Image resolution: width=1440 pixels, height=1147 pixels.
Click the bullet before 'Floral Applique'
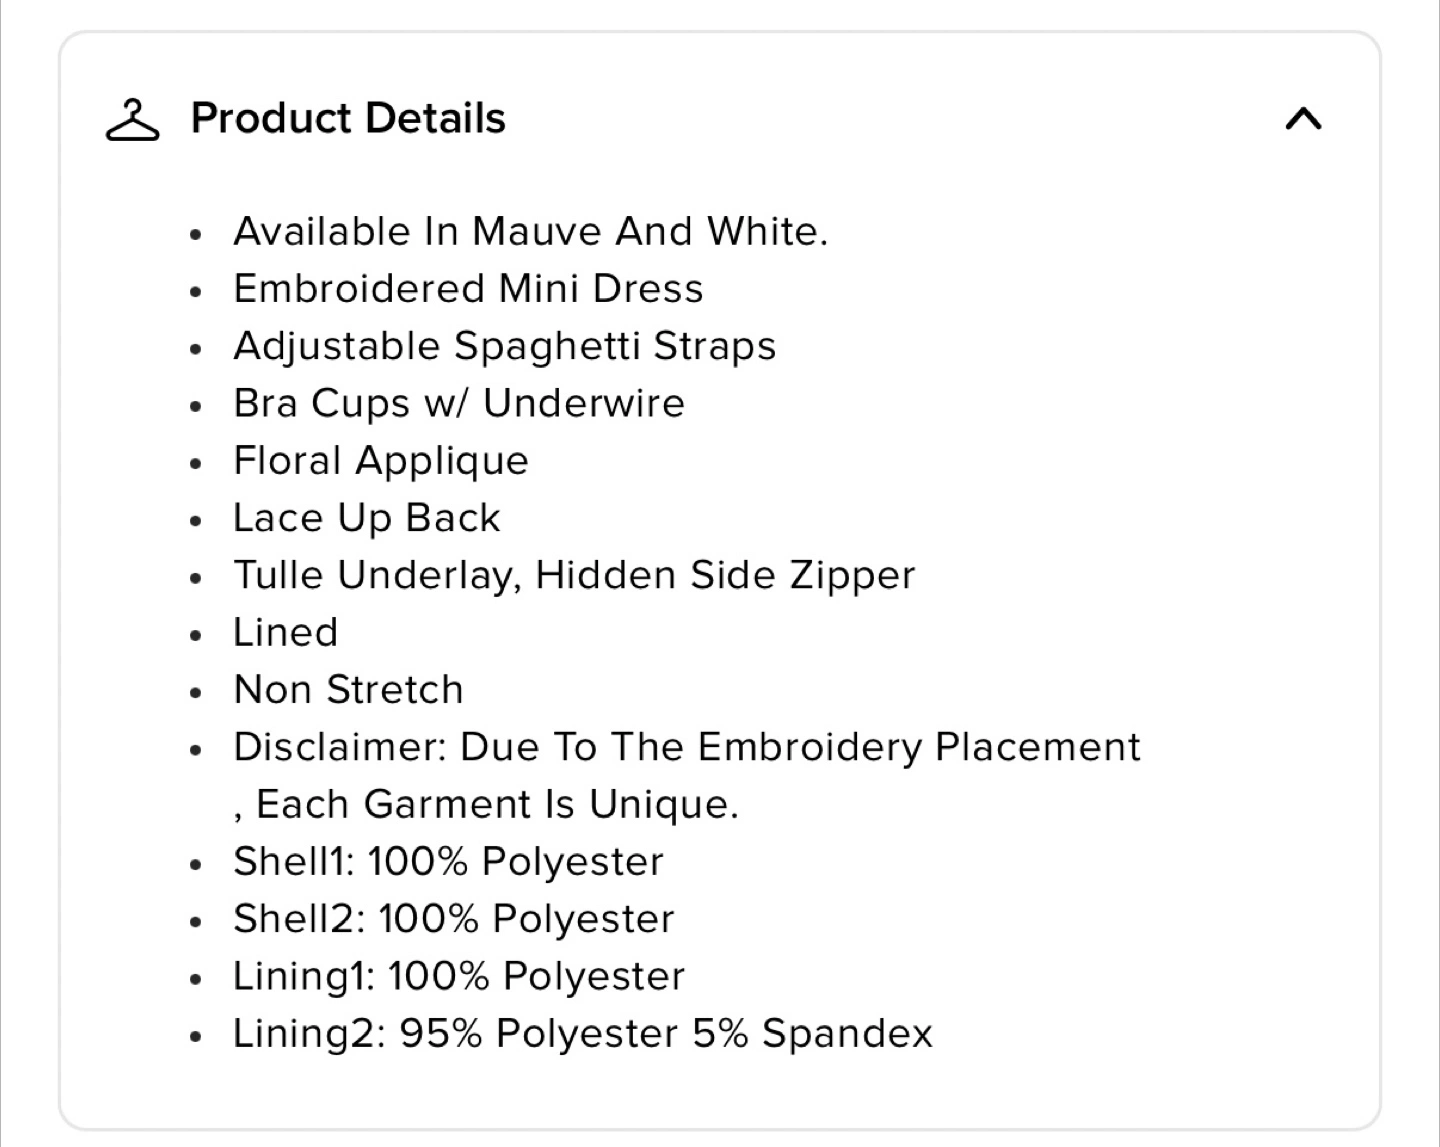click(x=196, y=464)
